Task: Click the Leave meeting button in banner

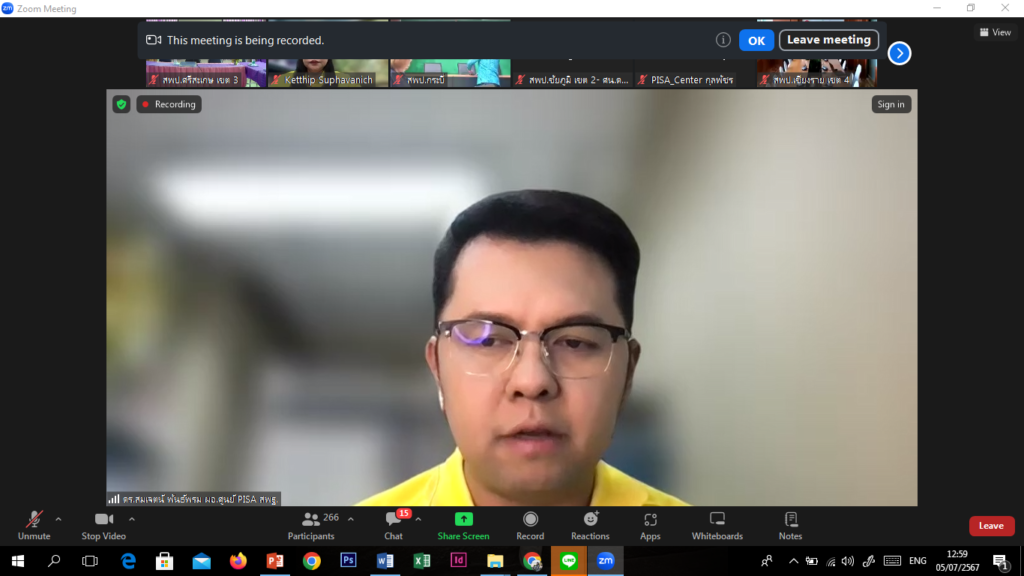Action: click(x=828, y=40)
